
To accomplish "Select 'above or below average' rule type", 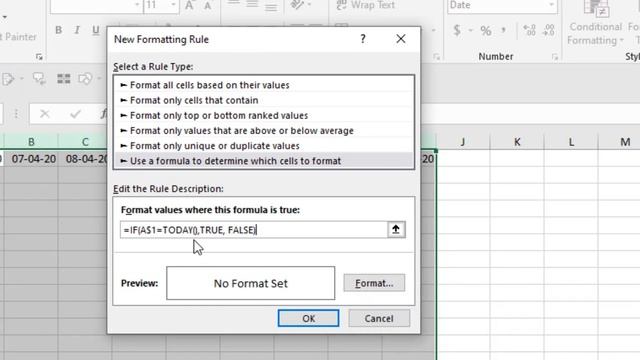I will [x=264, y=131].
